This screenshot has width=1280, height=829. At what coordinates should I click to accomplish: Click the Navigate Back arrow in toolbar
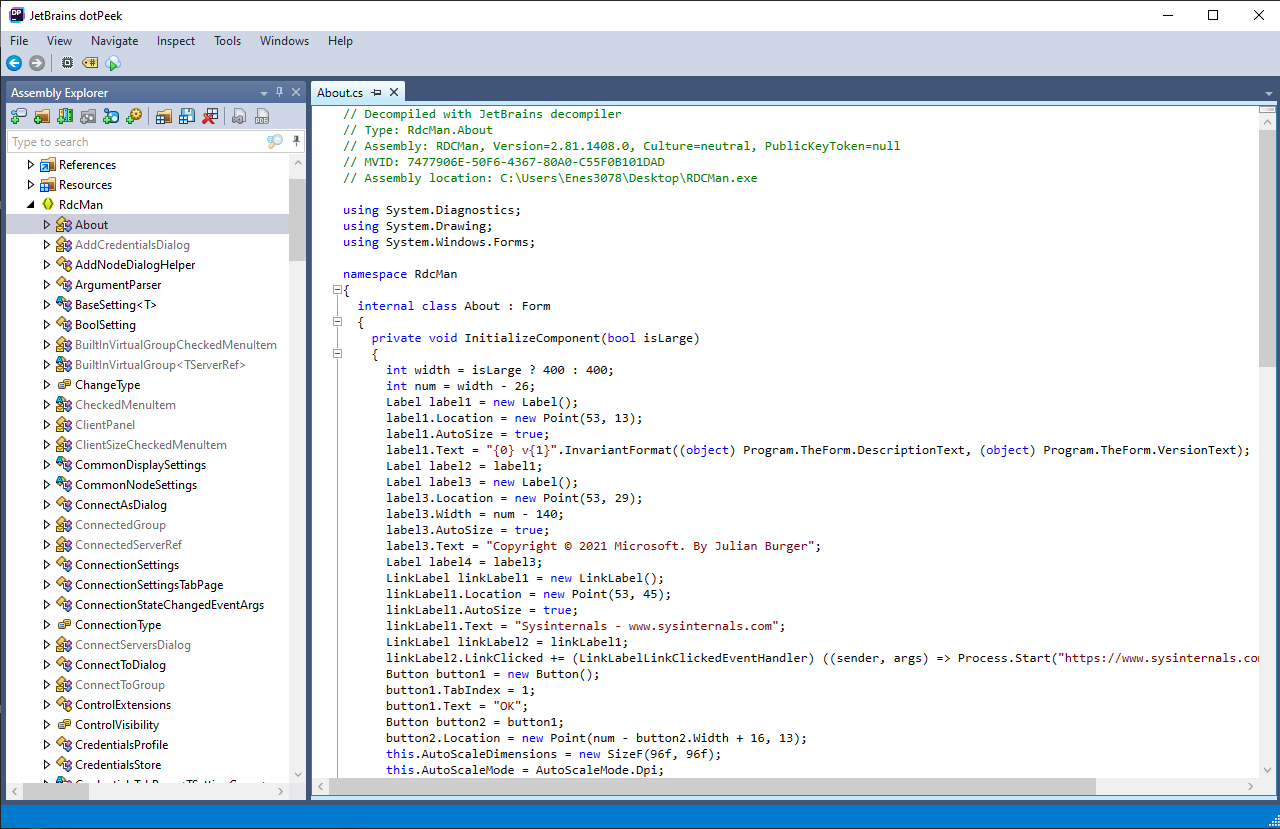14,63
